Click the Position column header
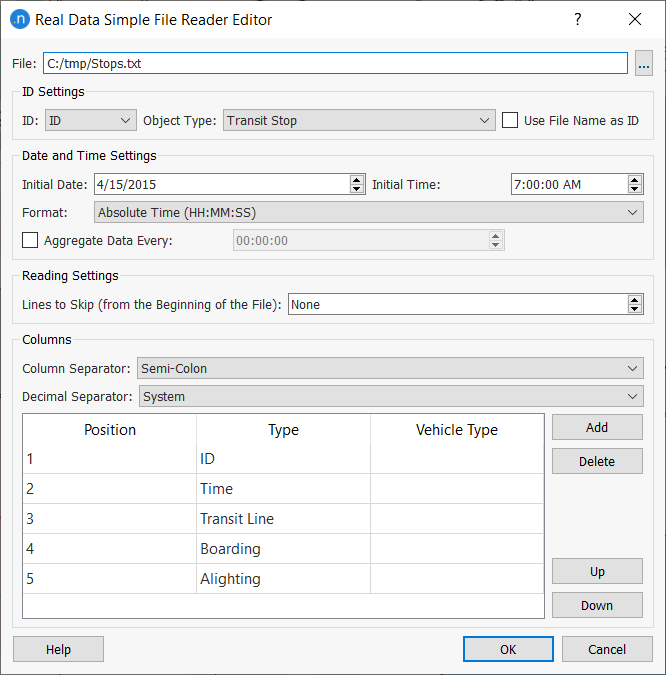Image resolution: width=666 pixels, height=675 pixels. coord(110,430)
